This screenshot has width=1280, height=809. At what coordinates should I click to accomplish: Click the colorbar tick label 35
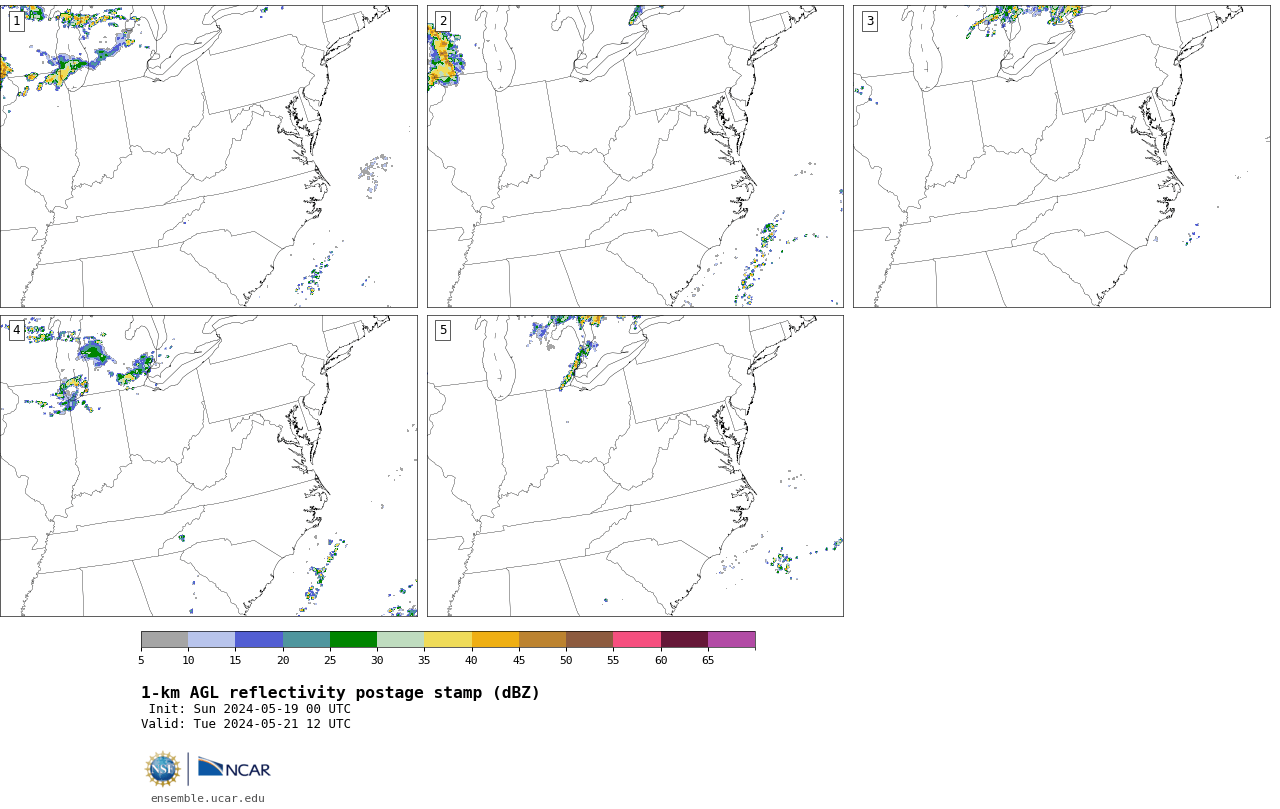(424, 660)
